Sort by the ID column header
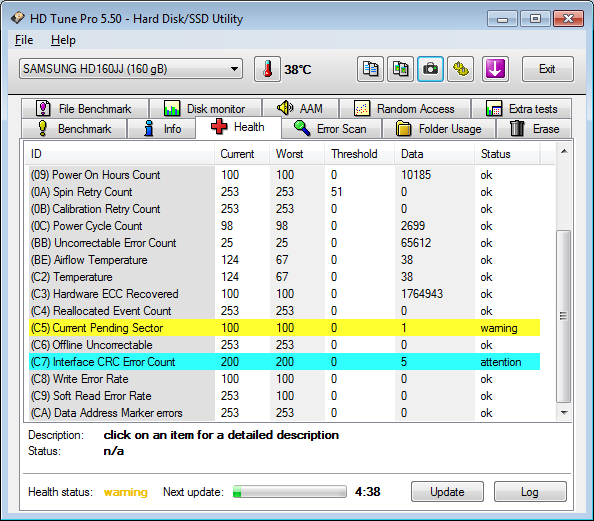The height and width of the screenshot is (521, 594). pos(120,154)
